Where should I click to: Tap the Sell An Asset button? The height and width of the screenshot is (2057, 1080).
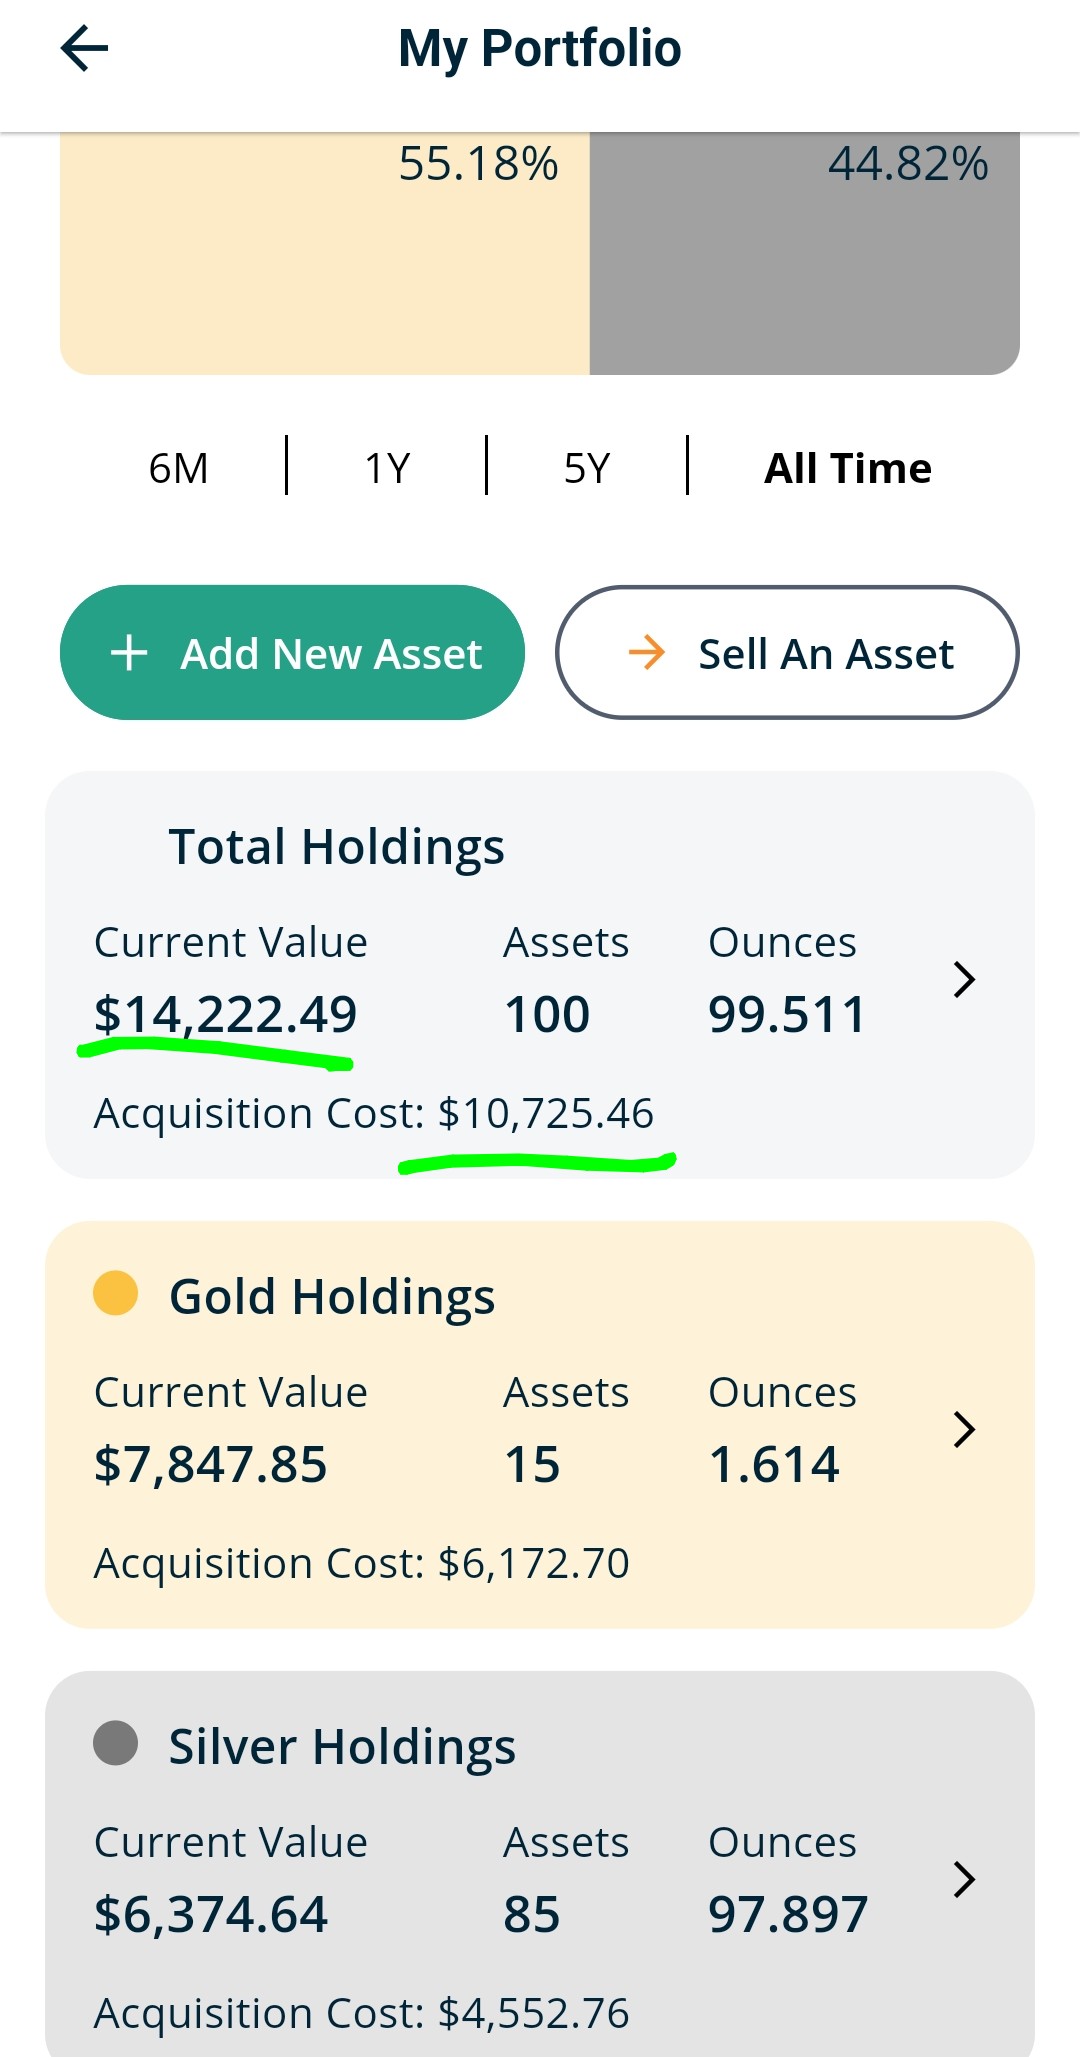coord(787,652)
